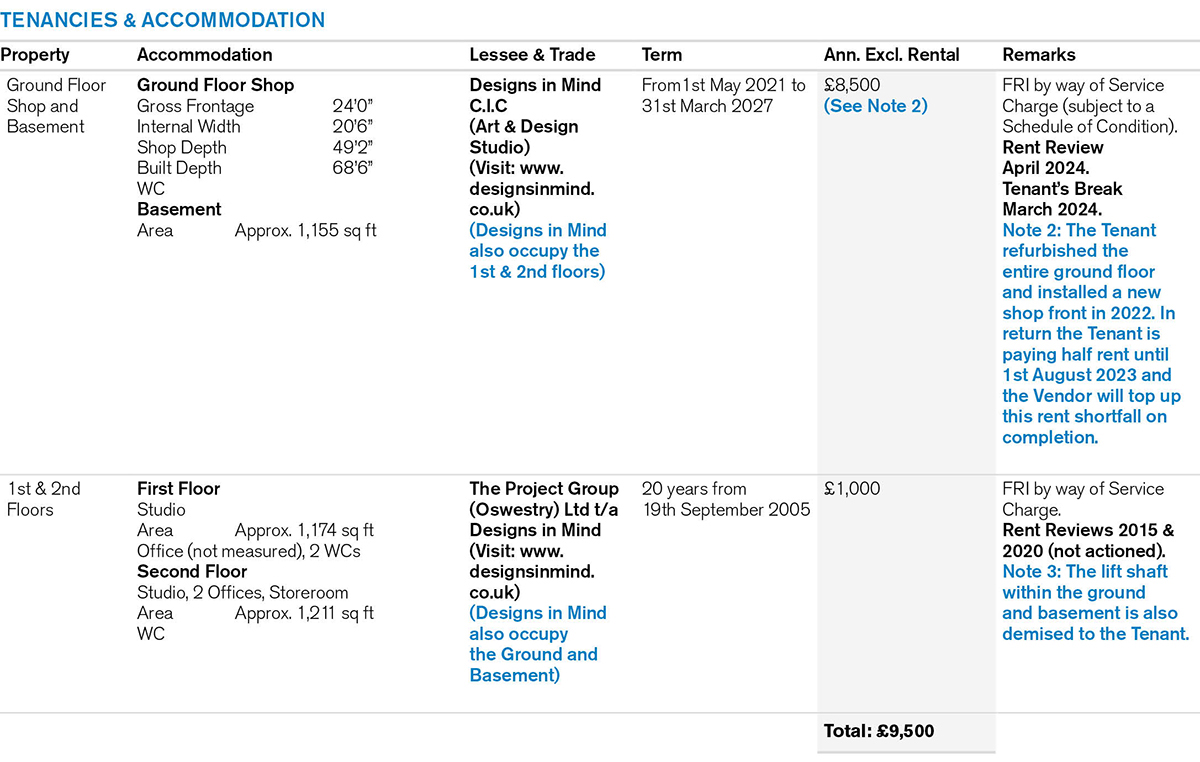Select the Note 2 blue remark text
The image size is (1200, 762).
tap(1088, 334)
